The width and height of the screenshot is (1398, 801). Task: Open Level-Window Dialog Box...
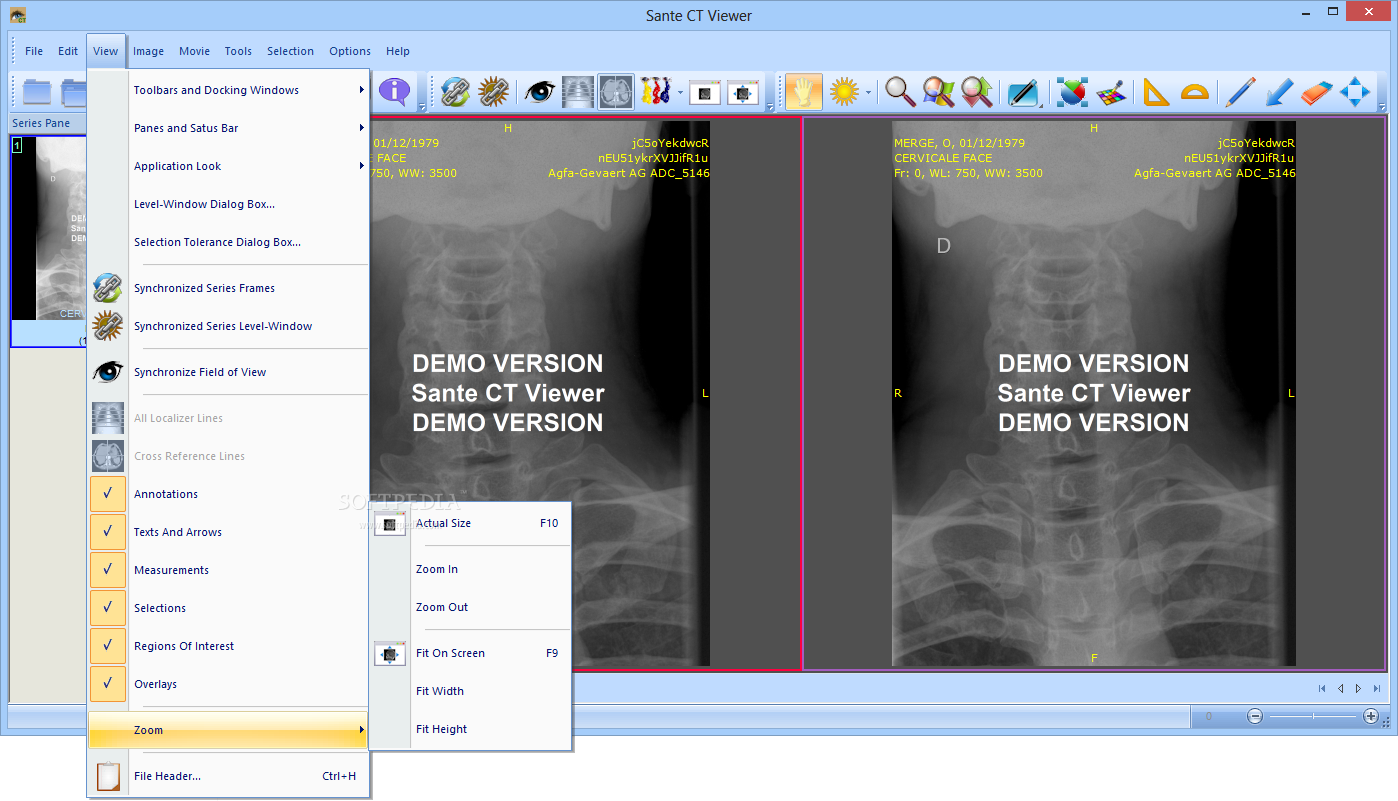(229, 204)
